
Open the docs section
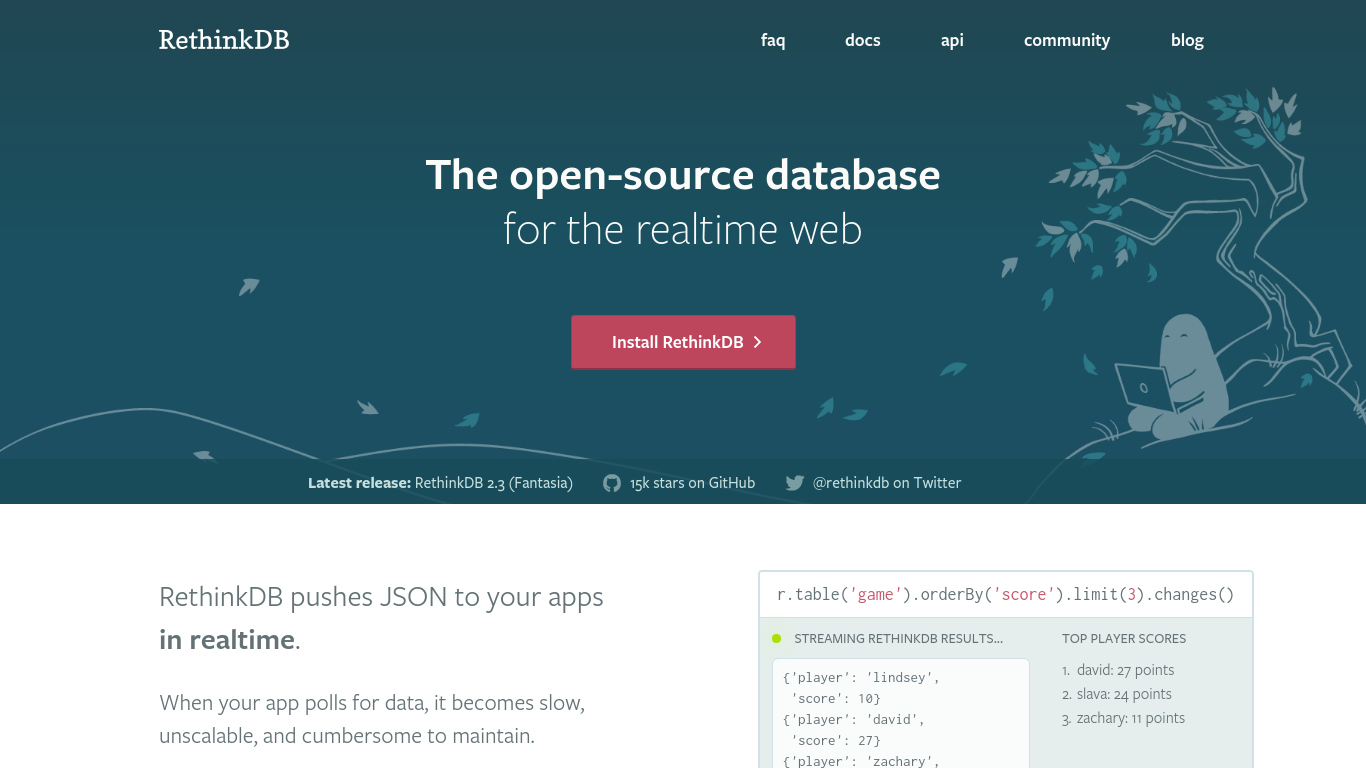tap(862, 40)
